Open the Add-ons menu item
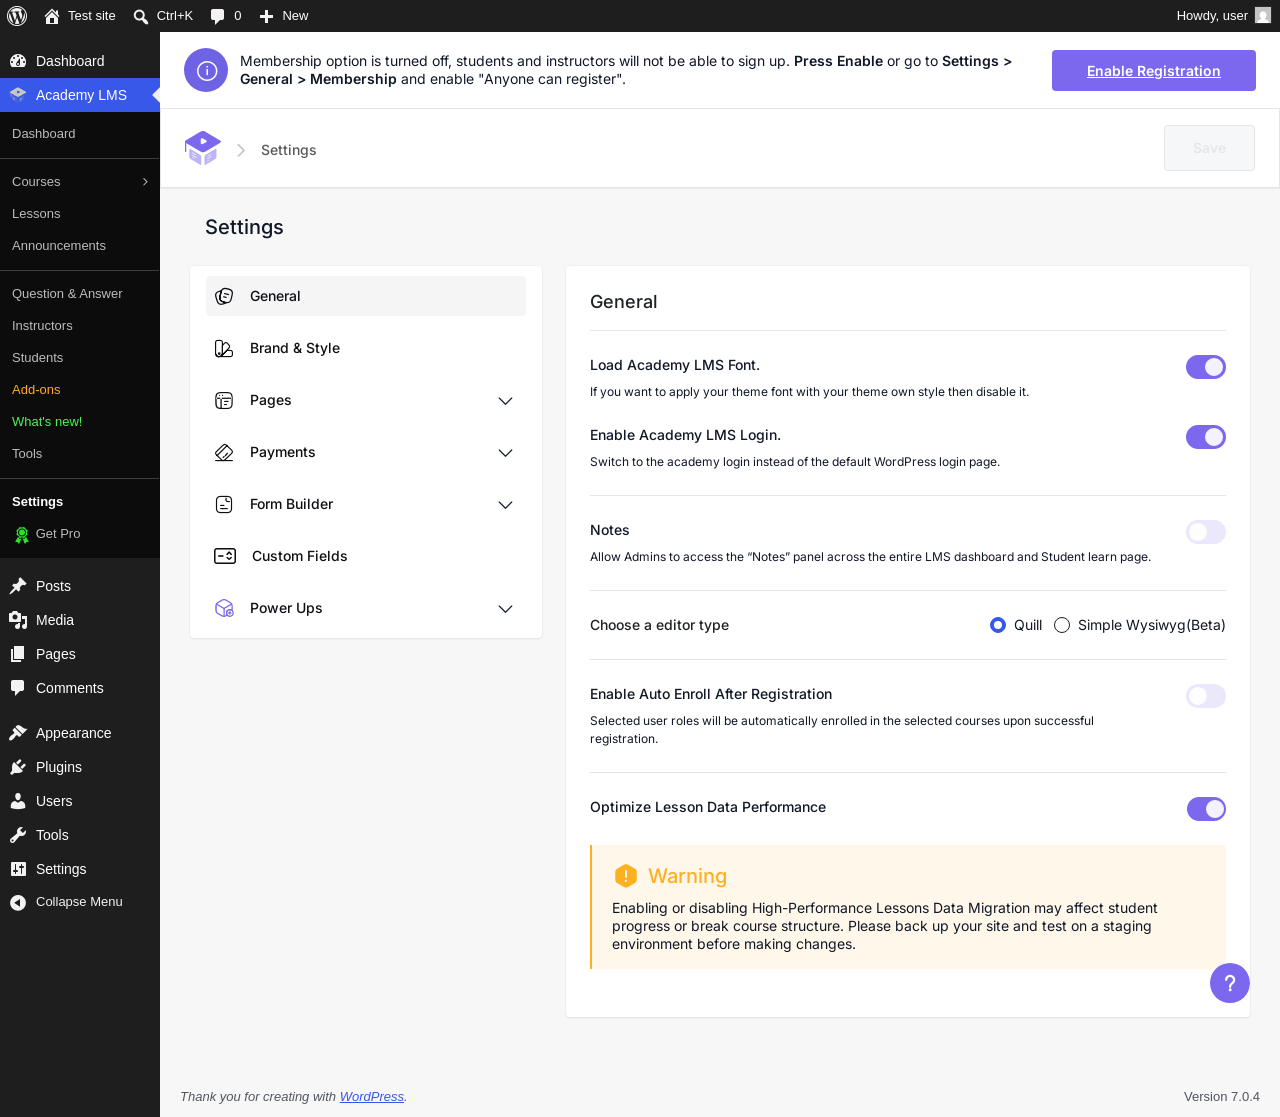Screen dimensions: 1280x1117 [x=36, y=390]
